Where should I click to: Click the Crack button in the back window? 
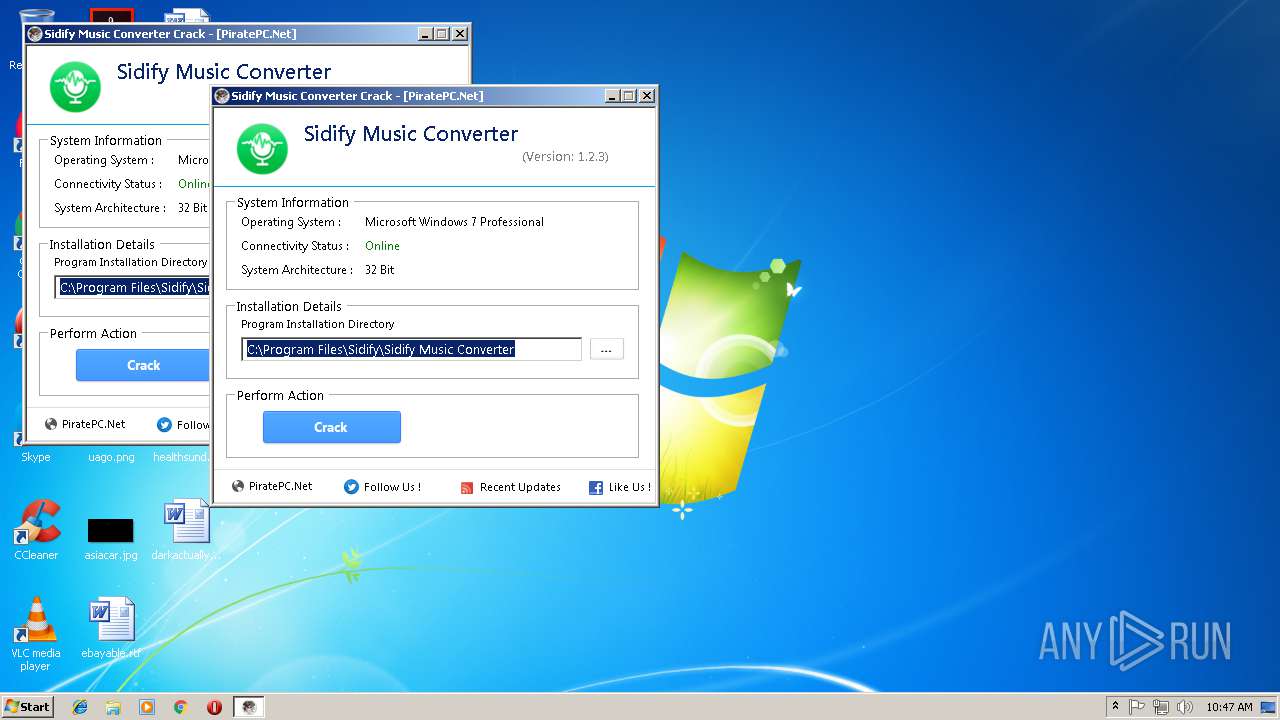tap(143, 365)
